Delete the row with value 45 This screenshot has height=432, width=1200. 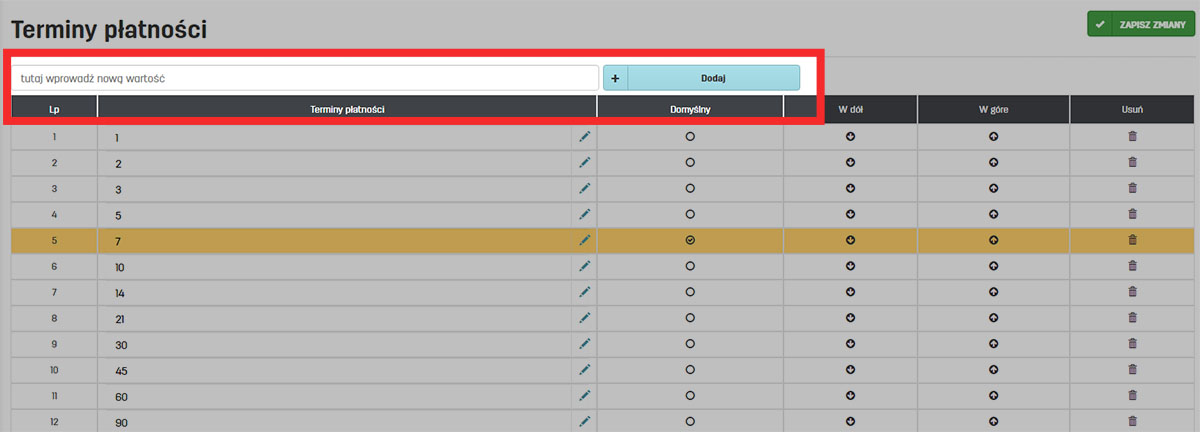[x=1132, y=370]
